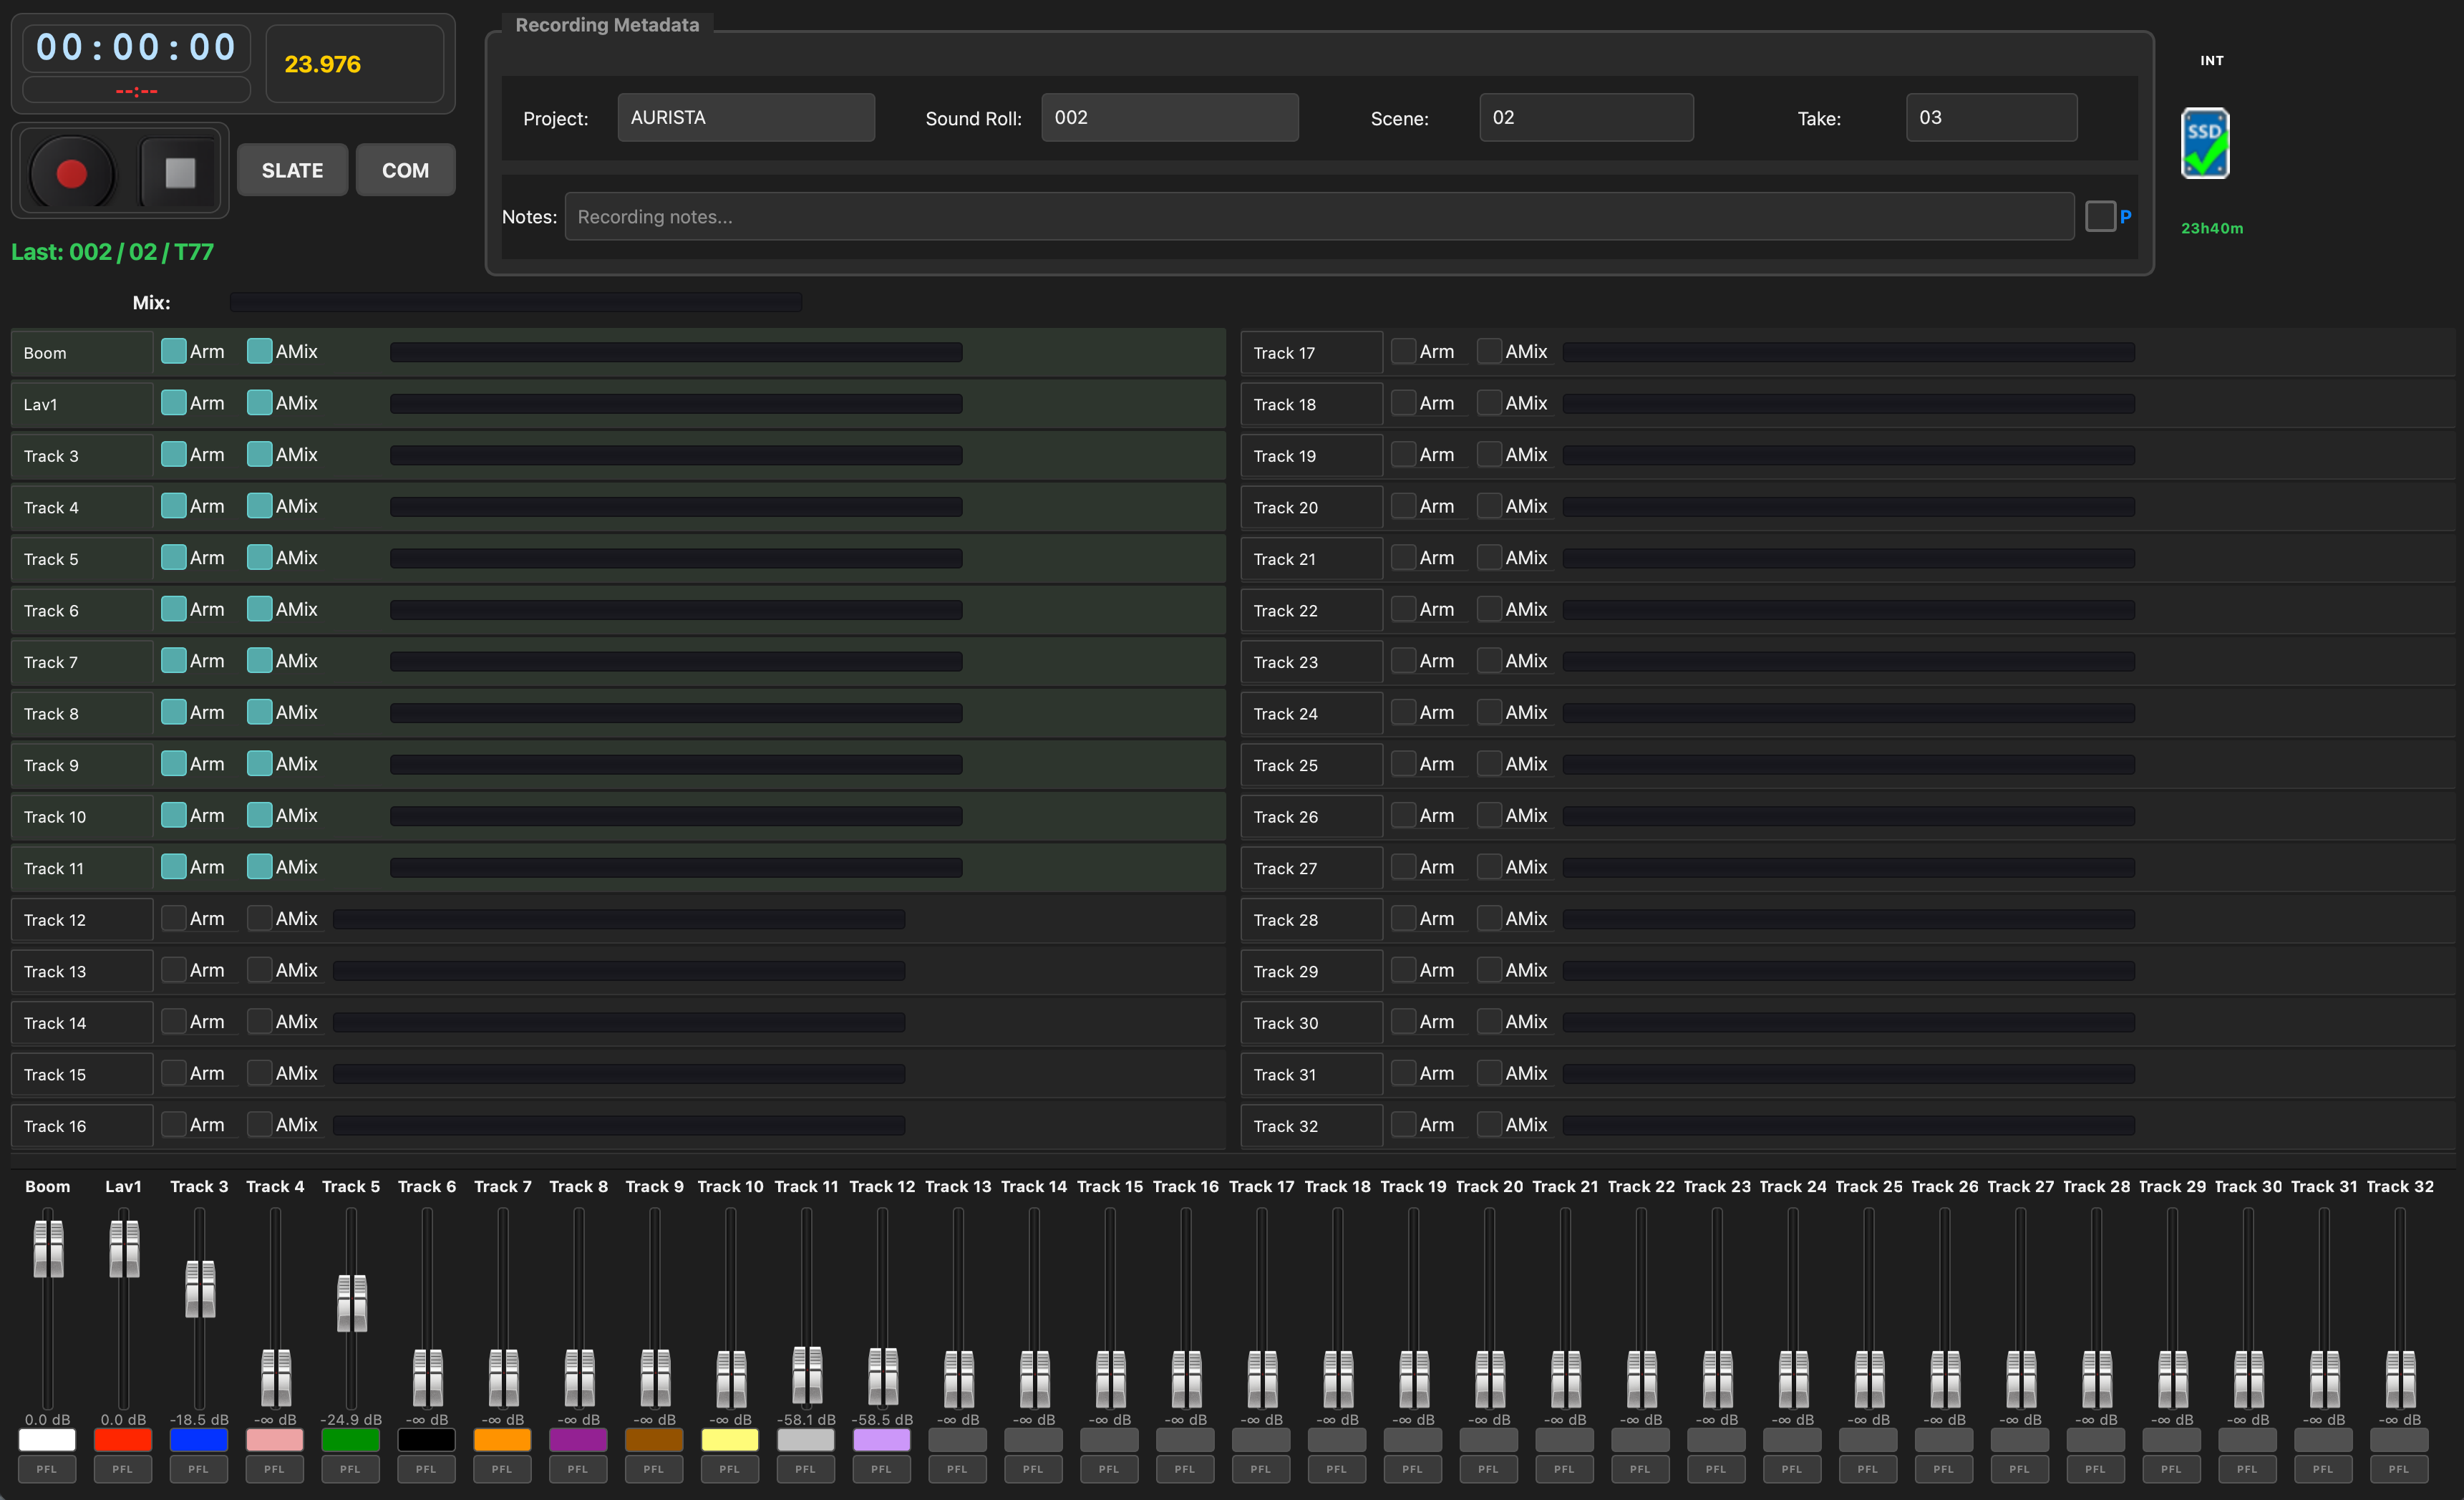Rename the Boom track name field
2464x1500 pixels.
point(82,353)
